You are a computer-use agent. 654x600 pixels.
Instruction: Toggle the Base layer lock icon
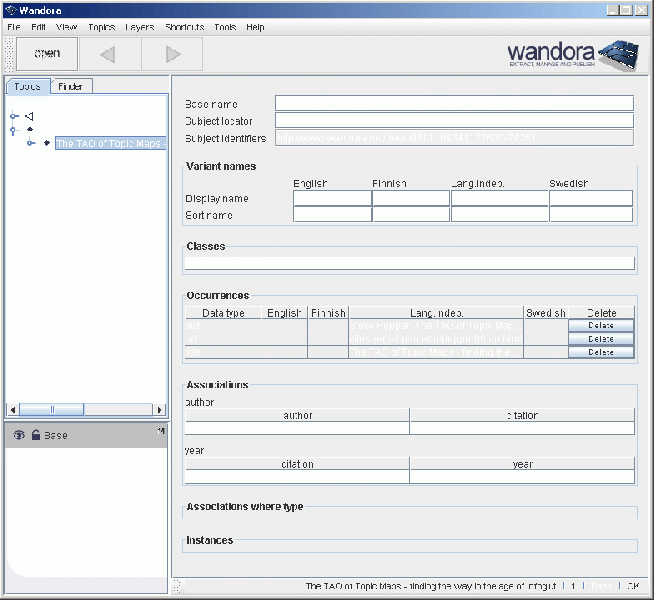pos(35,435)
